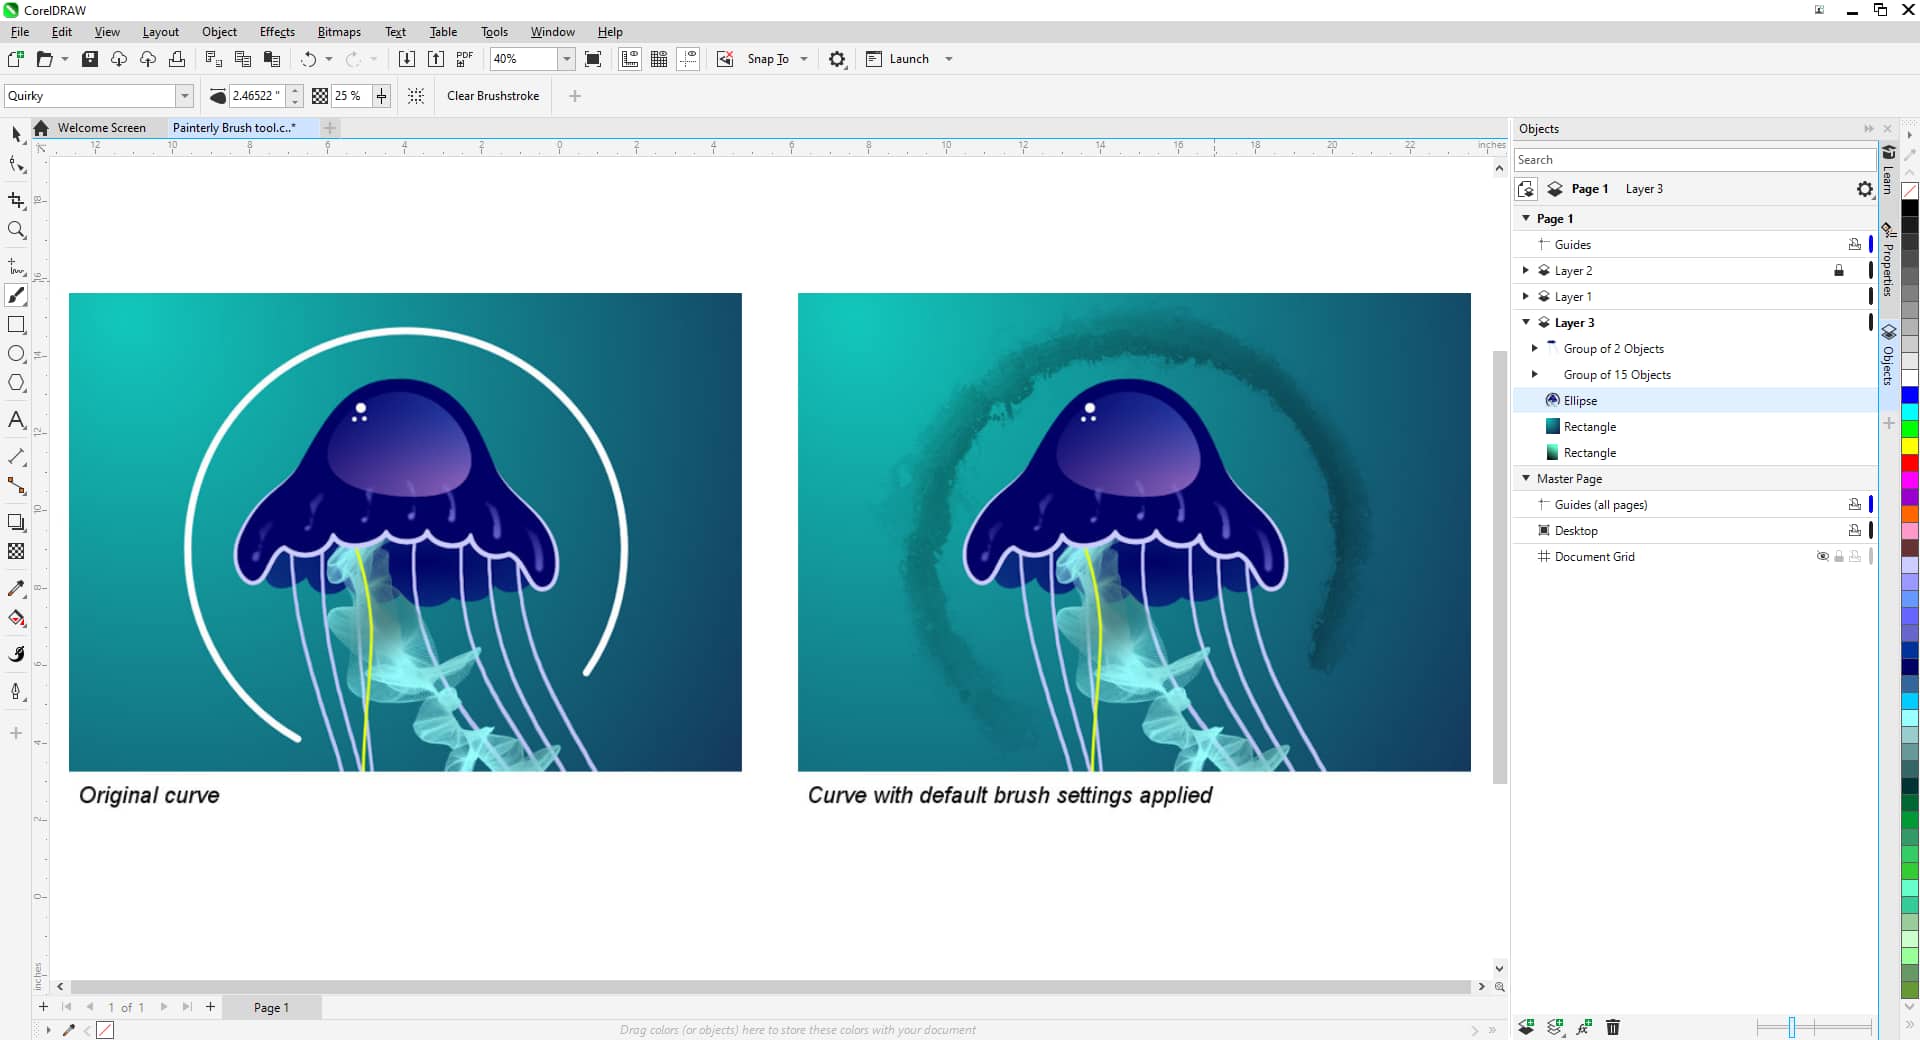The width and height of the screenshot is (1920, 1040).
Task: Pick the red swatch in the palette
Action: pyautogui.click(x=1909, y=463)
